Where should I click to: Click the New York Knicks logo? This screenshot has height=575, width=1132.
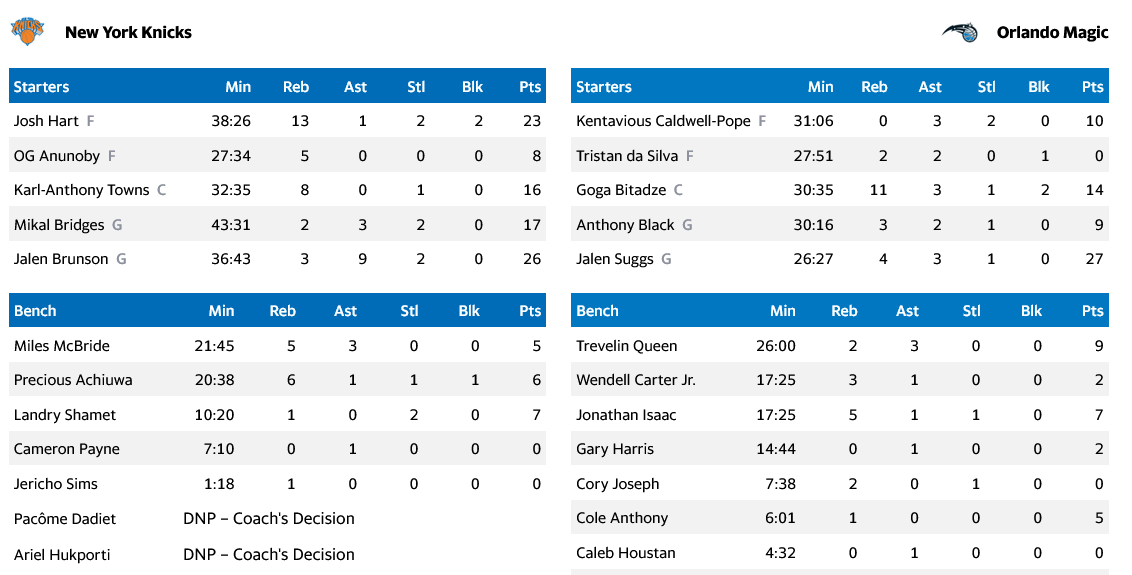[28, 31]
